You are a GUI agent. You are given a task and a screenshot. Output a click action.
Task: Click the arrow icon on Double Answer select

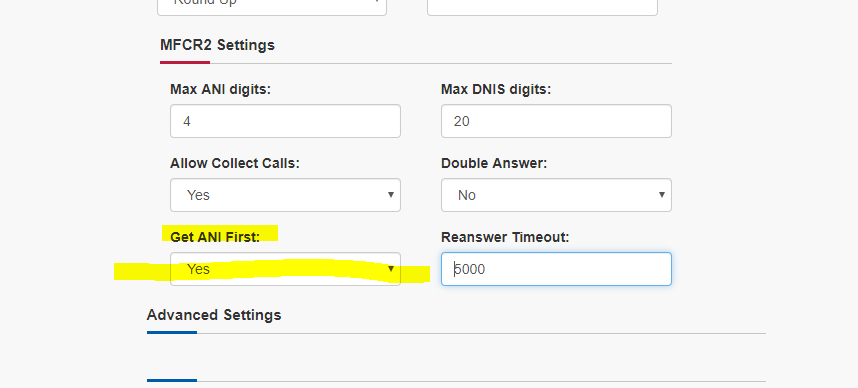[662, 195]
